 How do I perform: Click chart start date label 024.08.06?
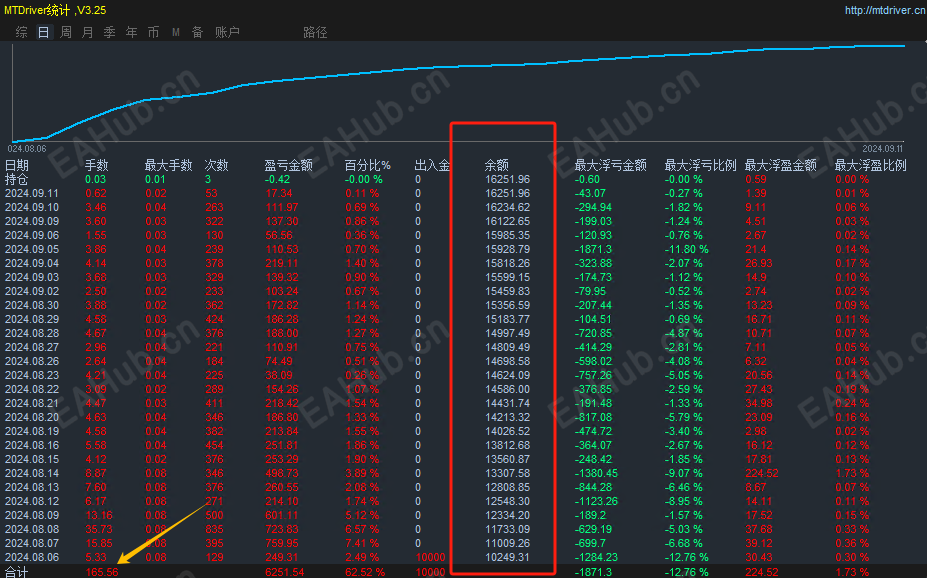coord(27,149)
